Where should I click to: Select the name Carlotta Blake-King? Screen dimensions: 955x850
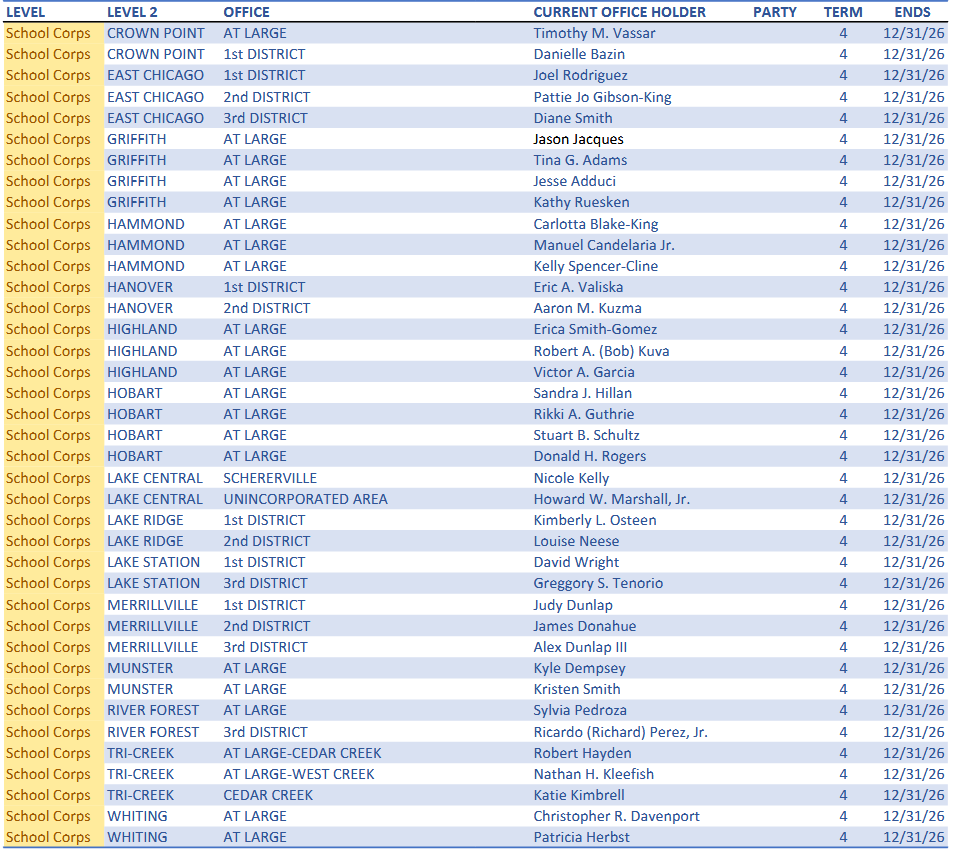click(596, 224)
